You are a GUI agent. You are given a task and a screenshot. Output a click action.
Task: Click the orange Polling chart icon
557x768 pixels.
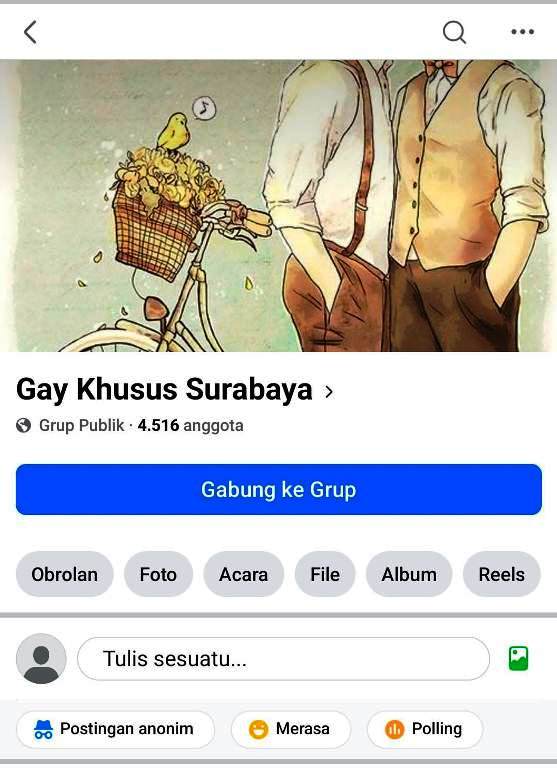394,729
